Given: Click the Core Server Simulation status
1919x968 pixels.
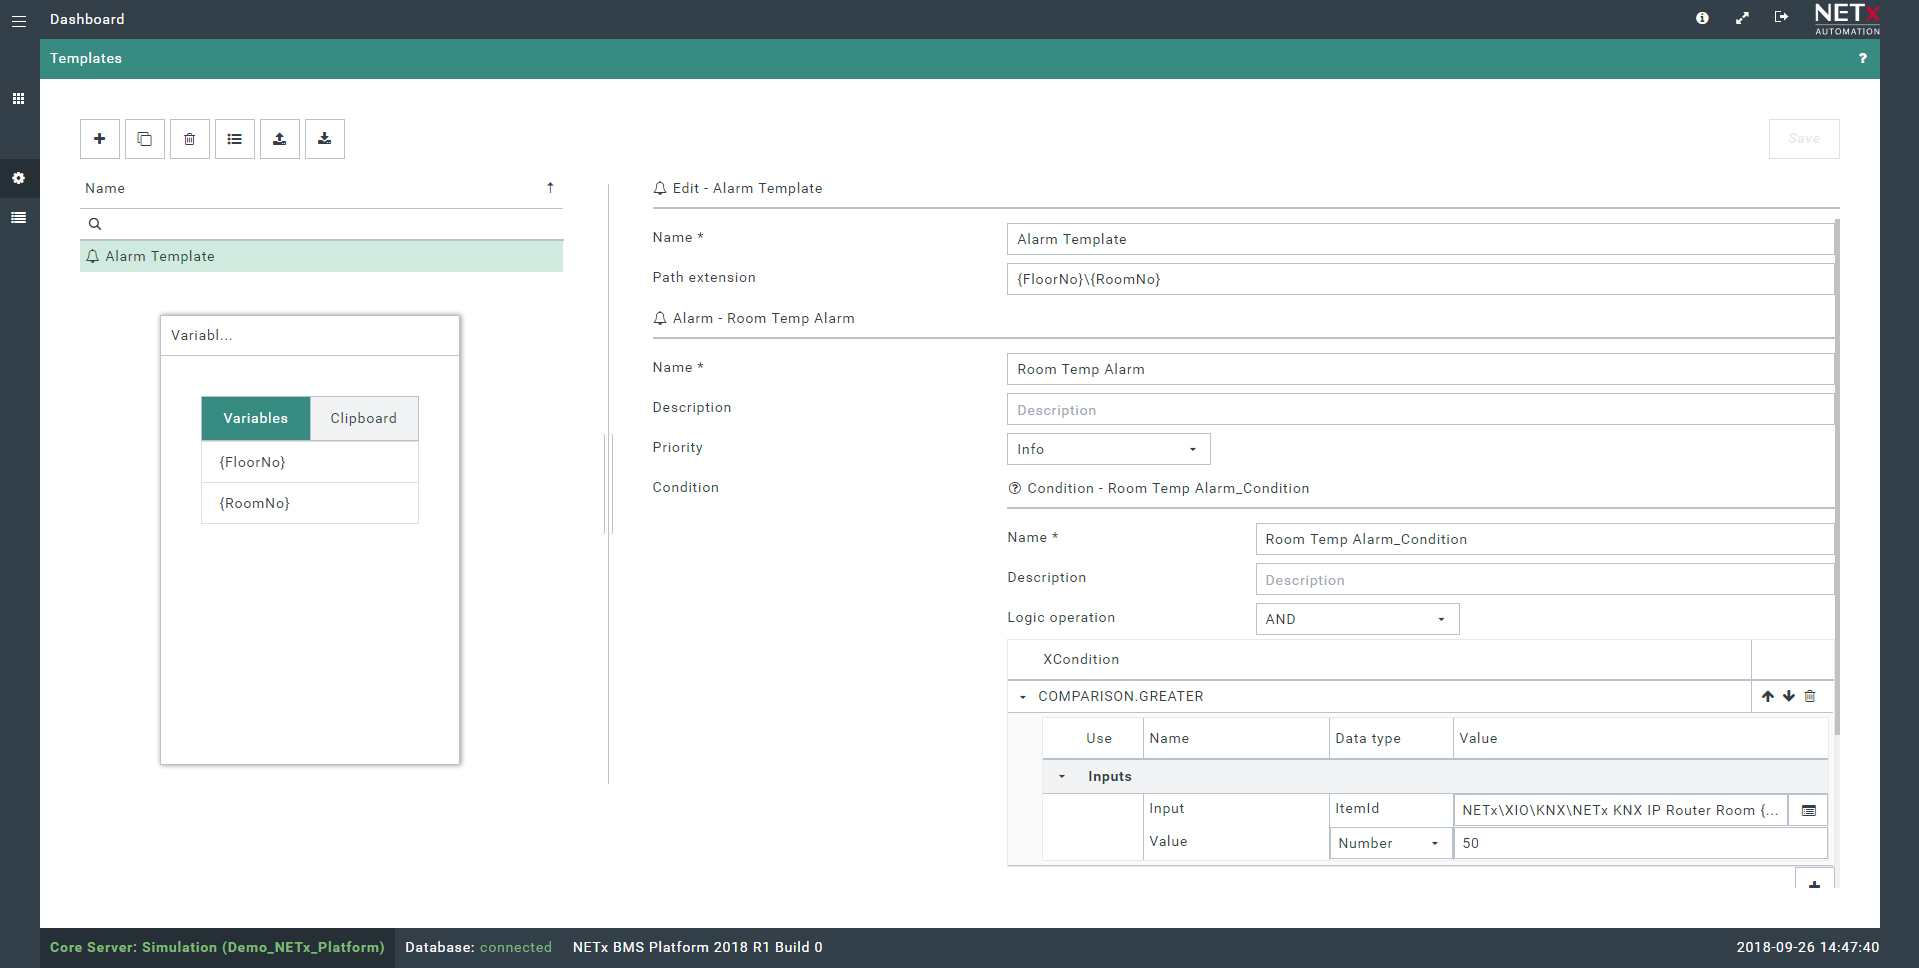Looking at the screenshot, I should click(217, 947).
